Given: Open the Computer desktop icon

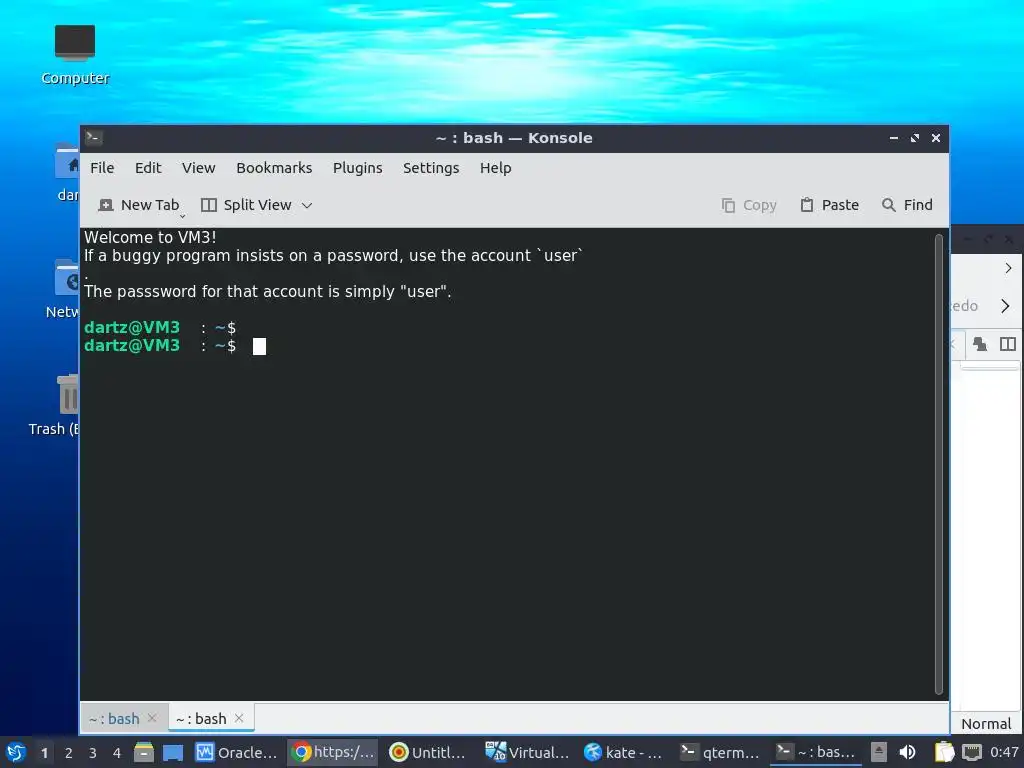Looking at the screenshot, I should tap(75, 55).
